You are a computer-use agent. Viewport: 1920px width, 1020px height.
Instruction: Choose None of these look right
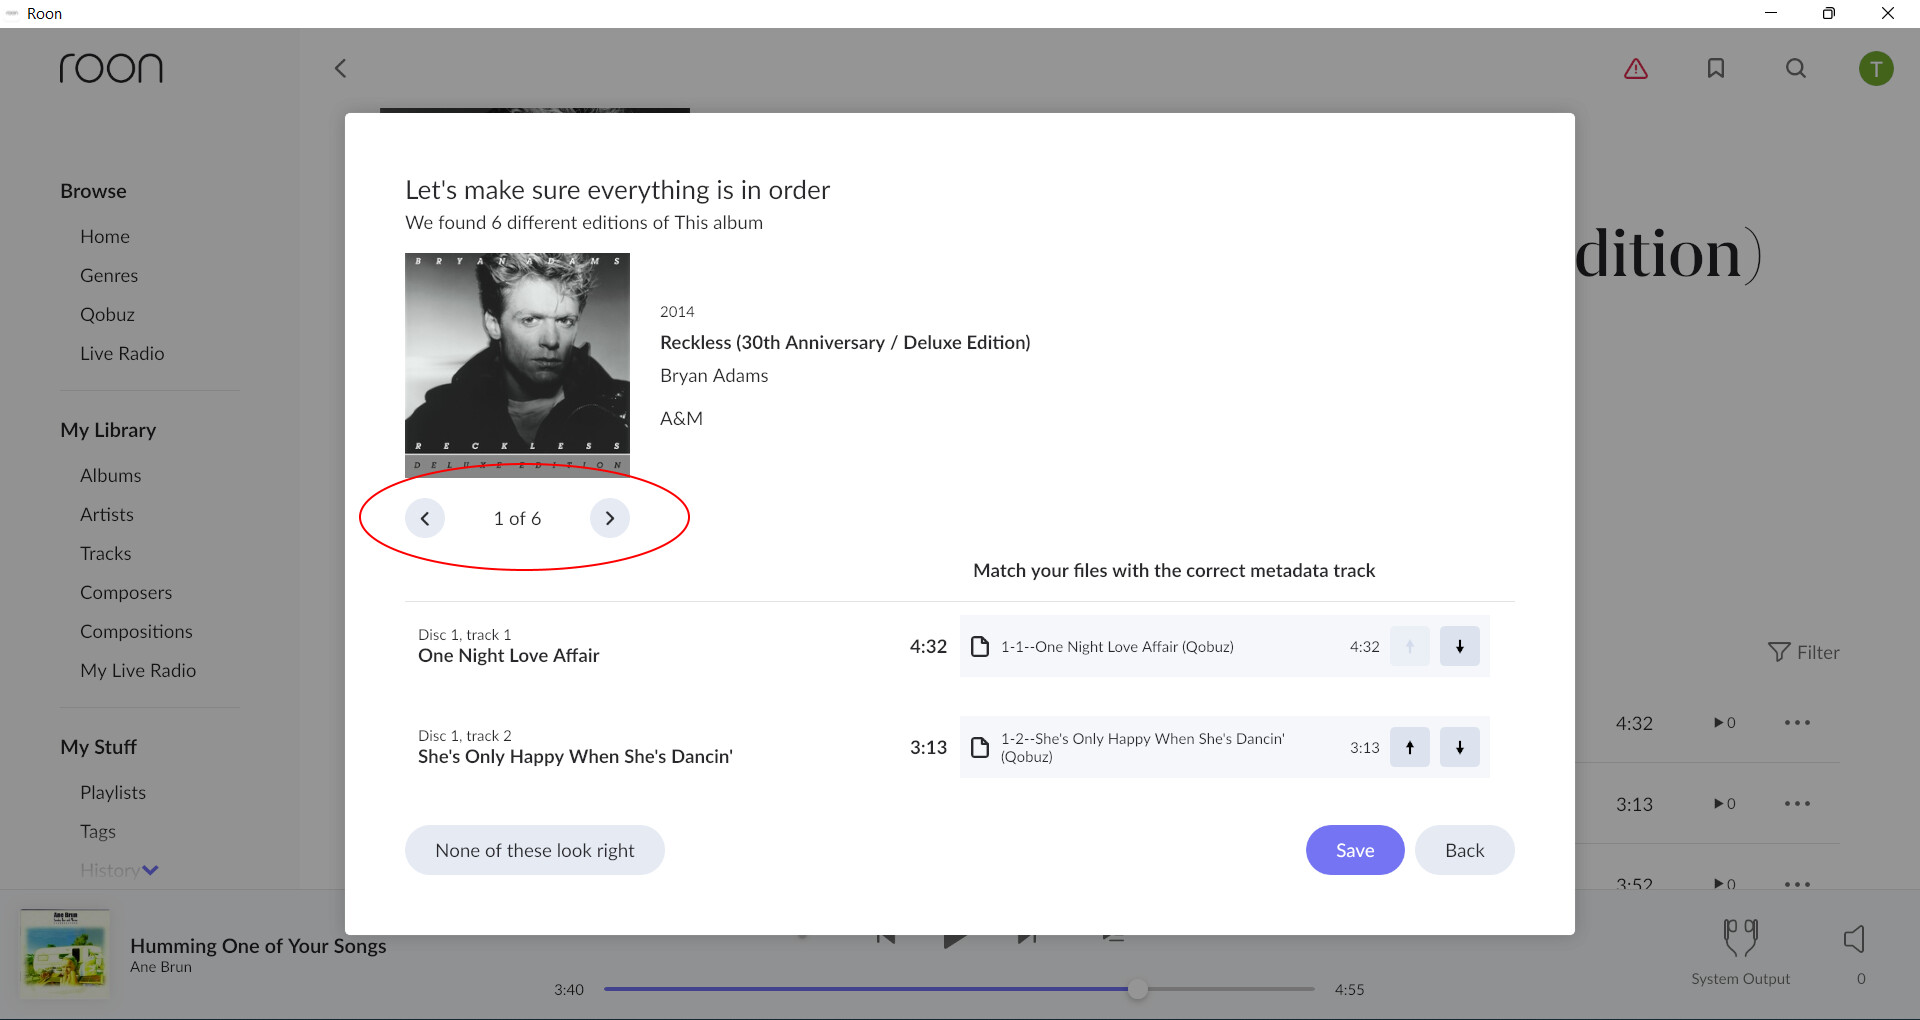click(x=535, y=850)
